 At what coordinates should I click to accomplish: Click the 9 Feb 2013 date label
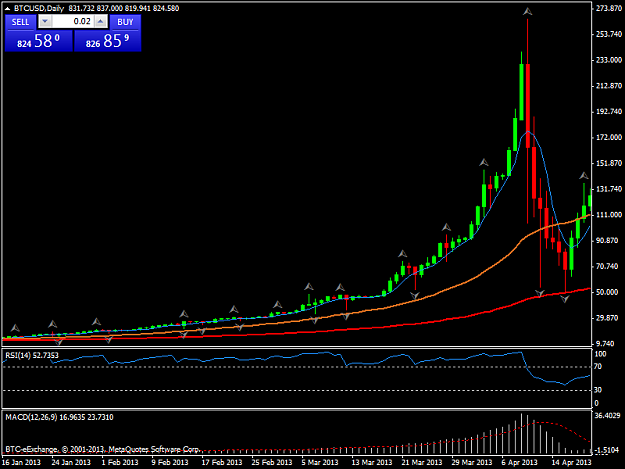click(170, 462)
